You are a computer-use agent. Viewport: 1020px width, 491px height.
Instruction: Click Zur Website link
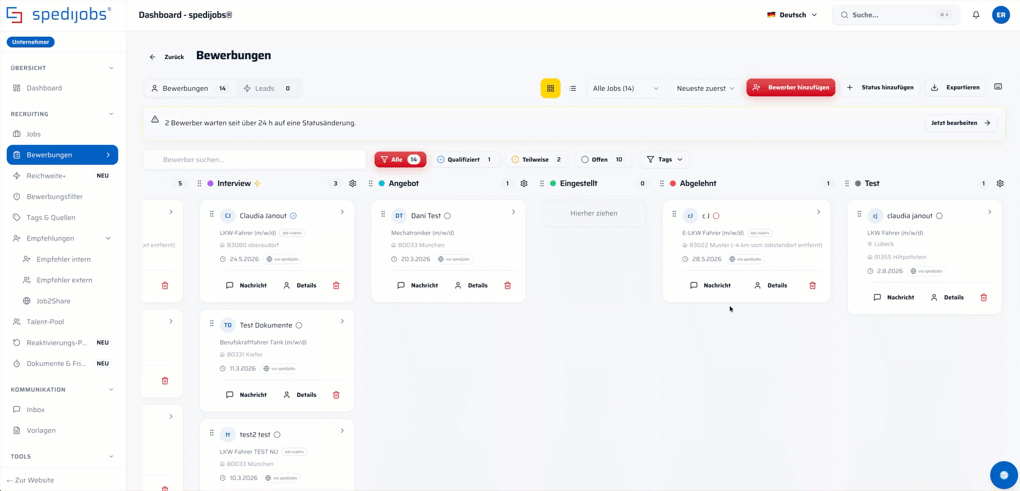coord(30,481)
